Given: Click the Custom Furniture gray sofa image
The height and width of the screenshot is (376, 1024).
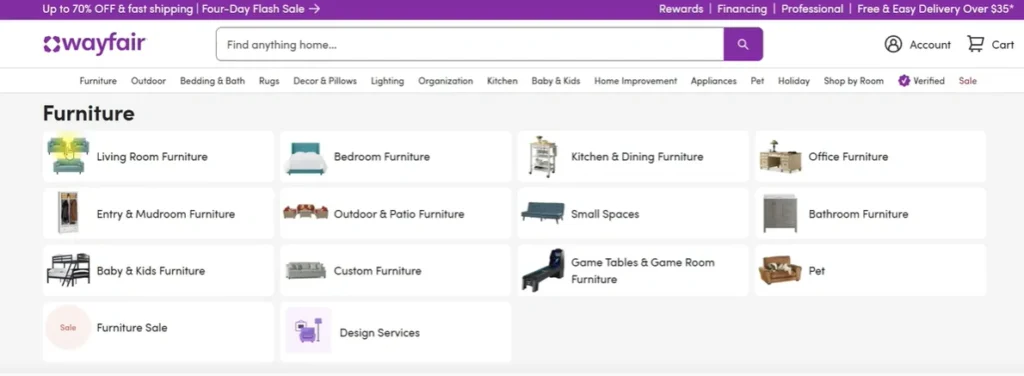Looking at the screenshot, I should tap(306, 270).
